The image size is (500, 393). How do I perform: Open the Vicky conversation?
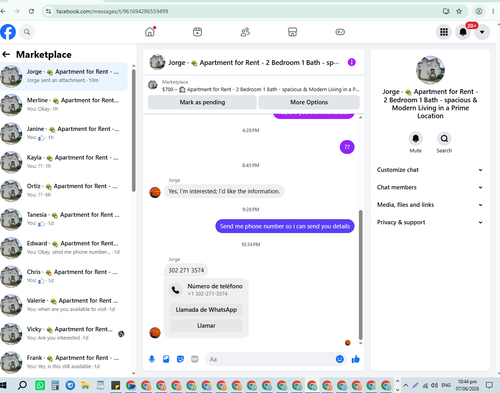(x=64, y=334)
